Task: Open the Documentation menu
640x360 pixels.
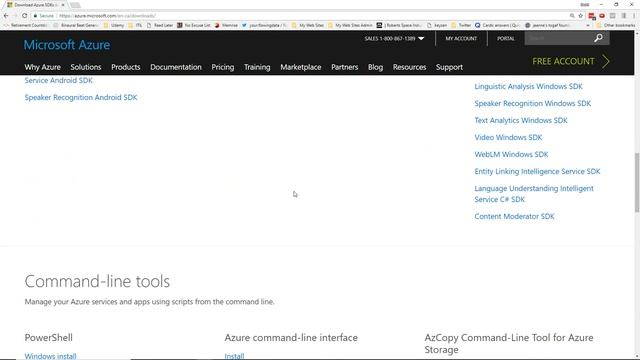Action: click(x=176, y=67)
